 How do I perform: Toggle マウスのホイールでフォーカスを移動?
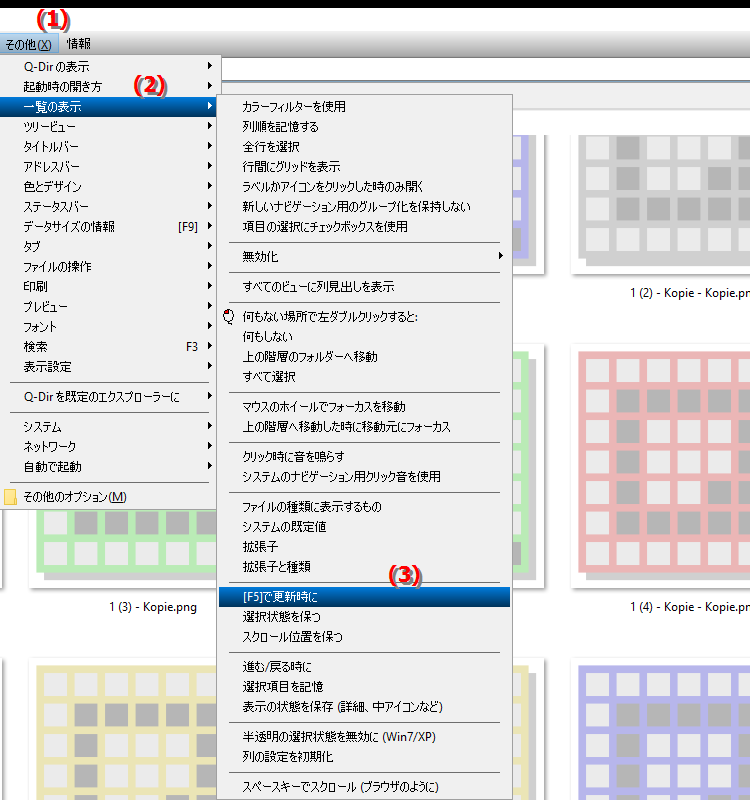[364, 406]
